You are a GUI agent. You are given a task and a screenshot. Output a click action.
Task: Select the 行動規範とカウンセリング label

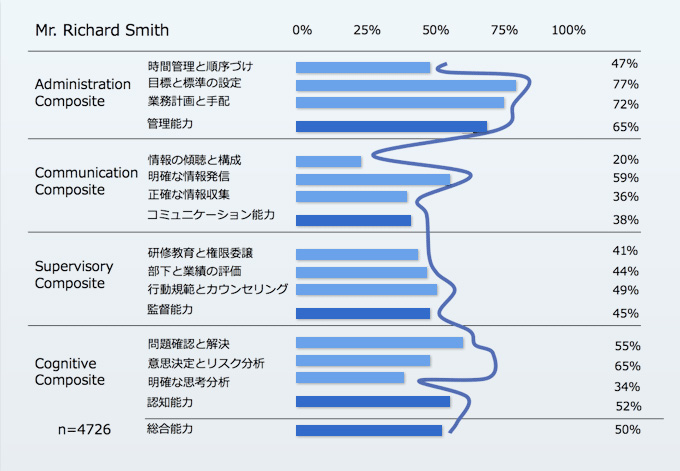pyautogui.click(x=218, y=289)
